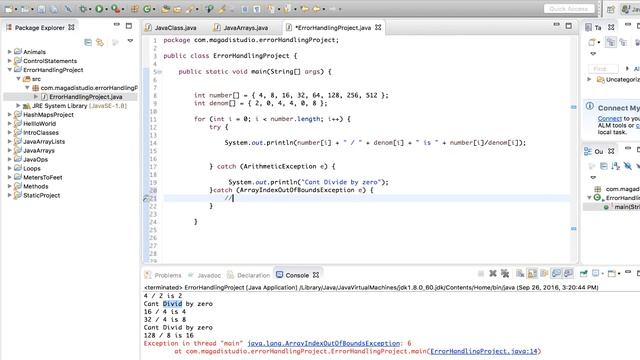
Task: Click the Open Task icon in toolbar
Action: [x=177, y=9]
